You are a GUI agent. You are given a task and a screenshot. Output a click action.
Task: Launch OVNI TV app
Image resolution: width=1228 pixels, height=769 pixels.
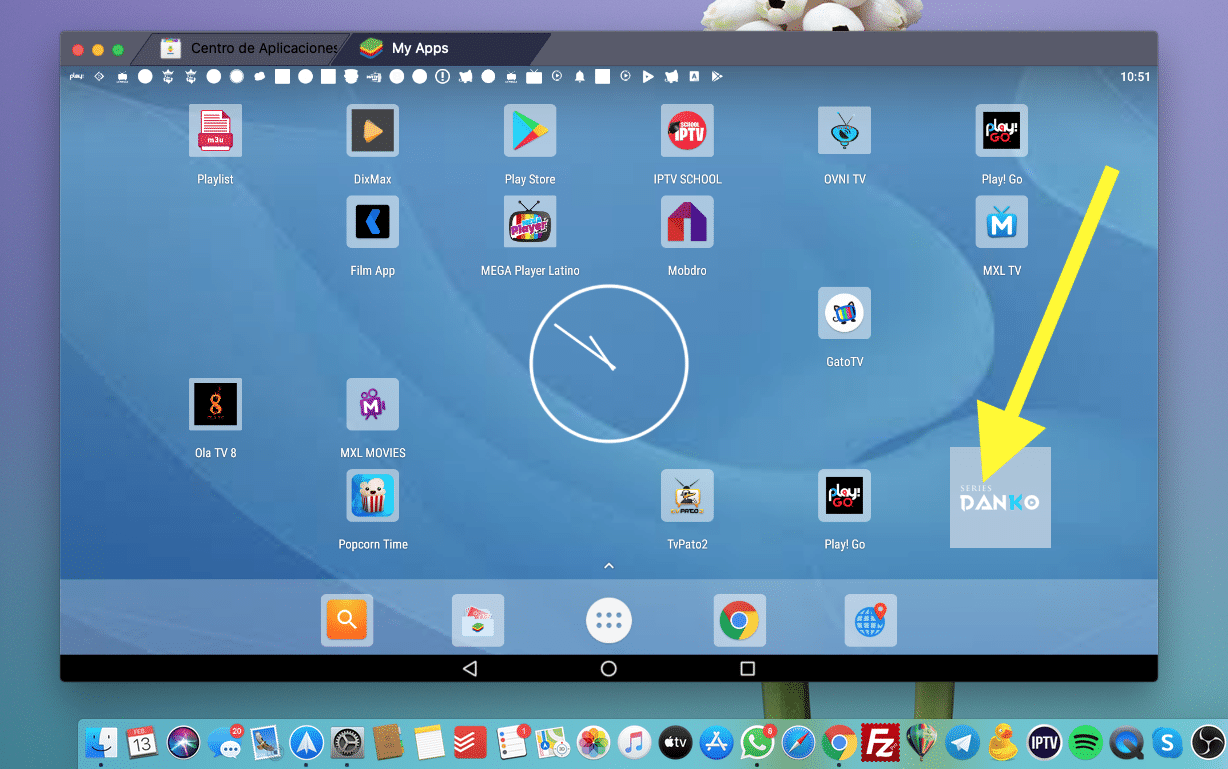(x=844, y=131)
